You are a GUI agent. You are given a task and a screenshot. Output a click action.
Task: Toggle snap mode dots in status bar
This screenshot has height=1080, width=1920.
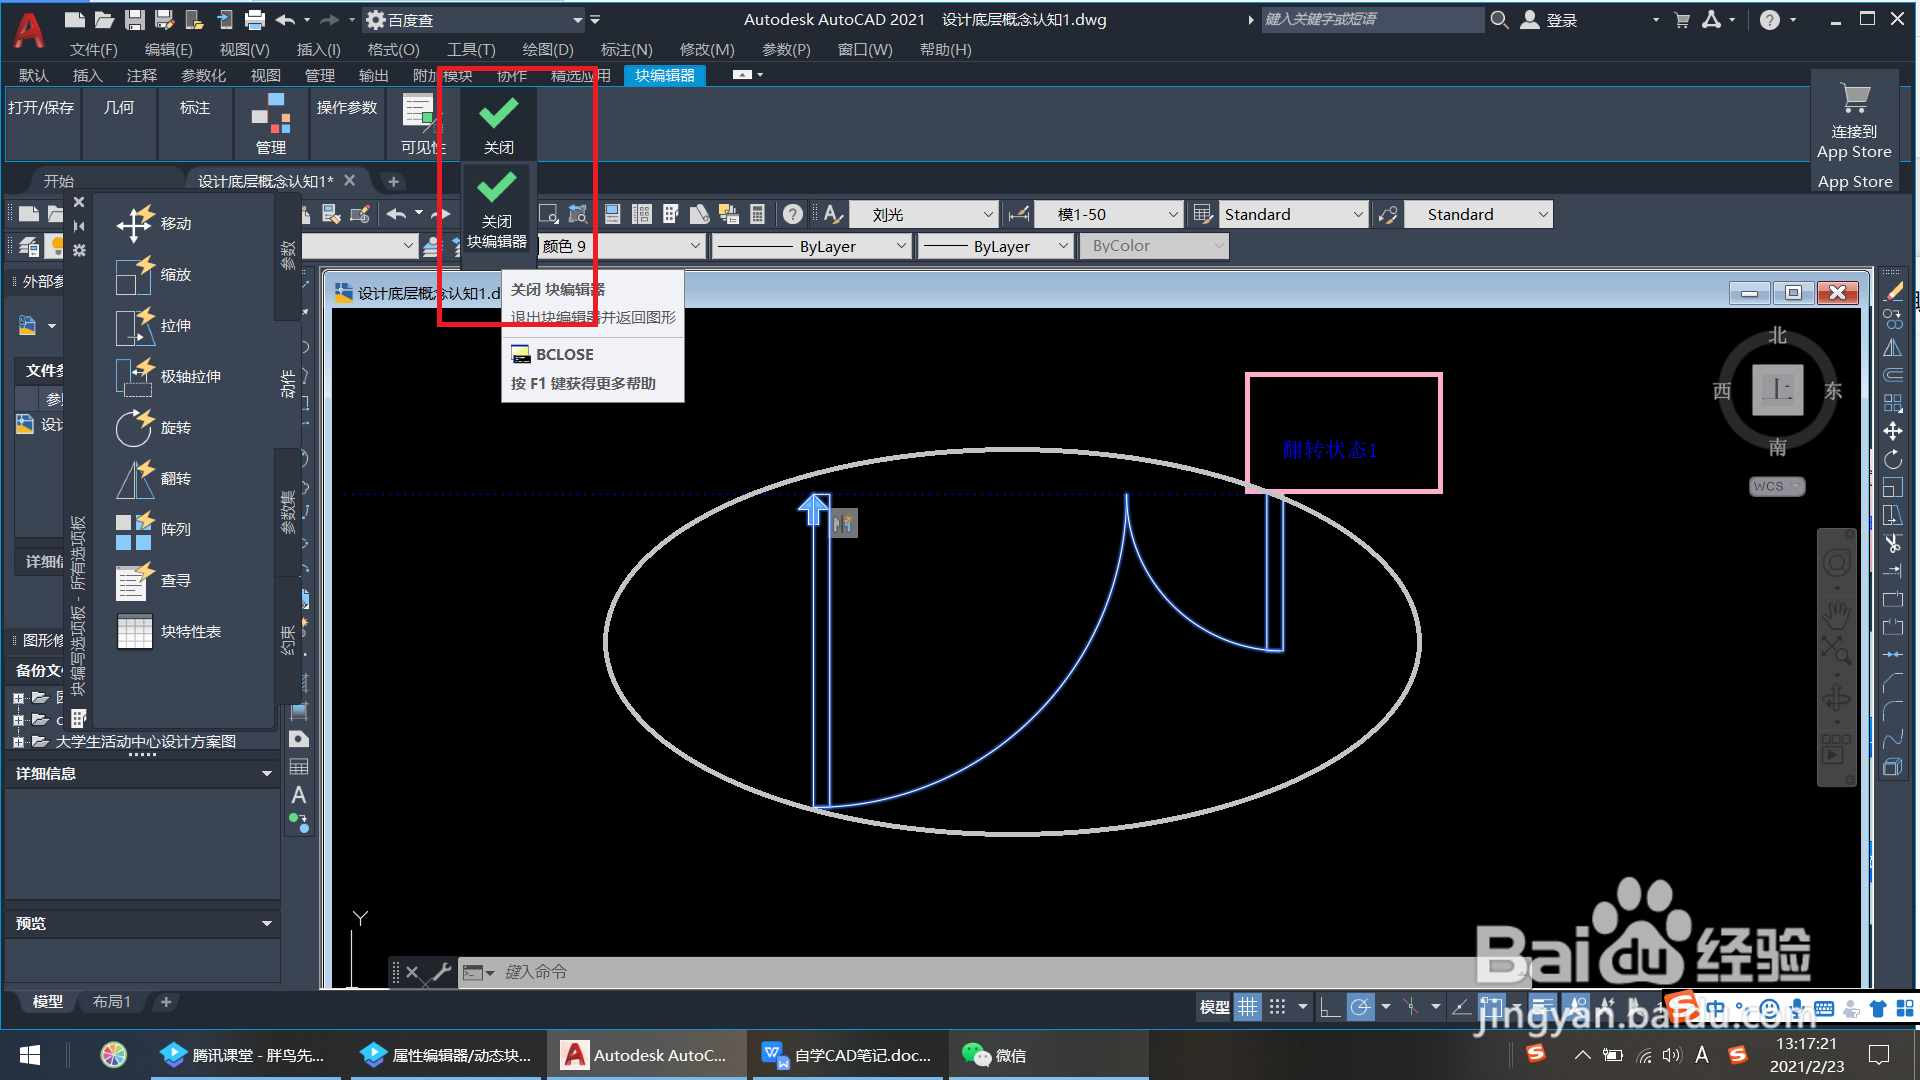point(1277,1007)
